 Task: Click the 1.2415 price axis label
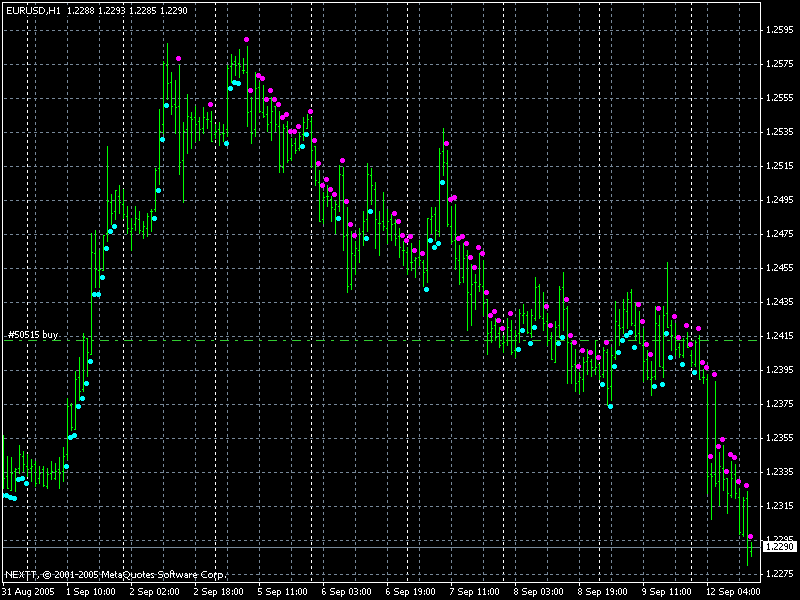(x=778, y=336)
